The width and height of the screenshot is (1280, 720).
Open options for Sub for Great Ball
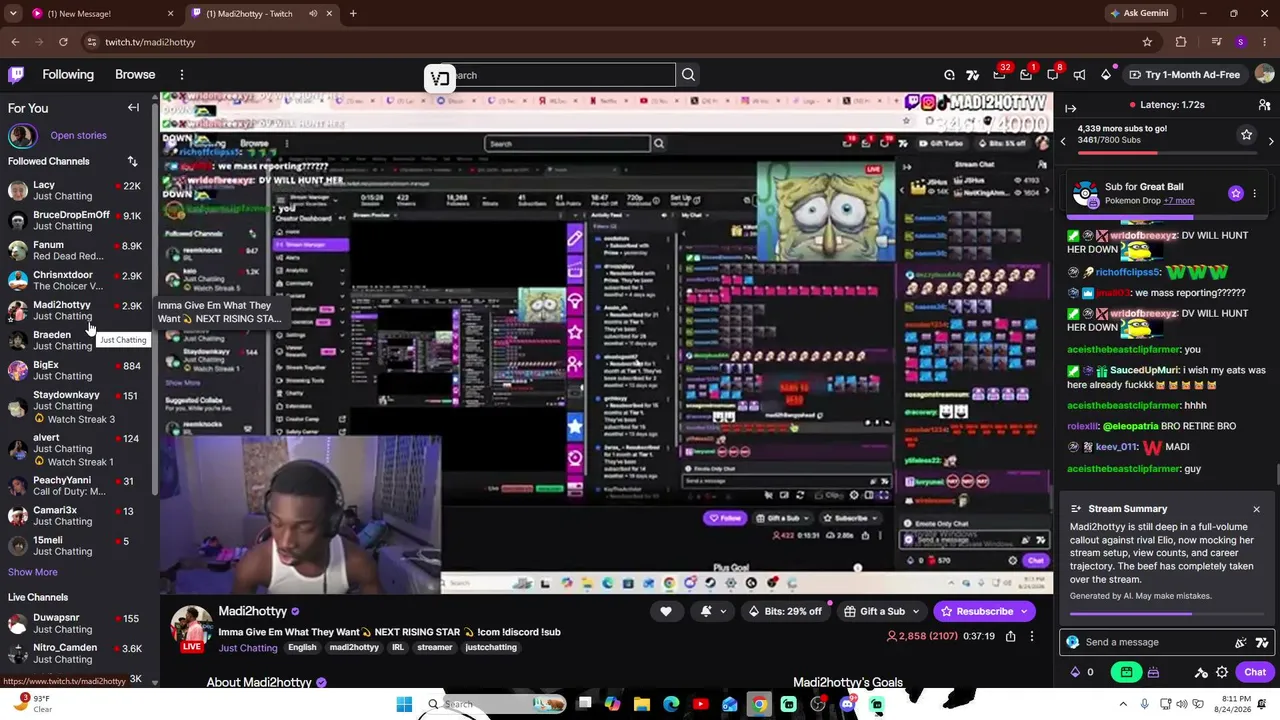[x=1255, y=193]
